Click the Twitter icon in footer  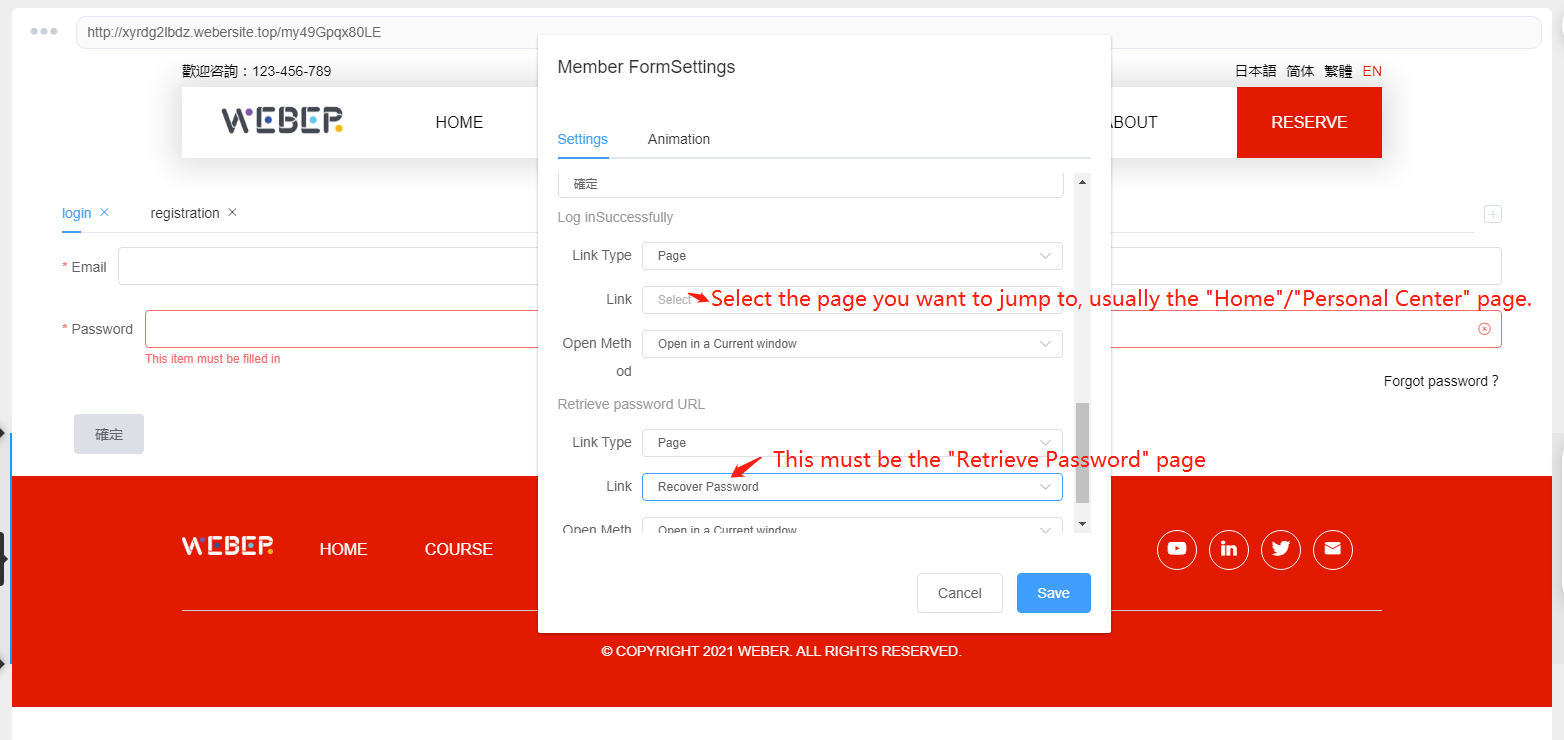pyautogui.click(x=1280, y=549)
